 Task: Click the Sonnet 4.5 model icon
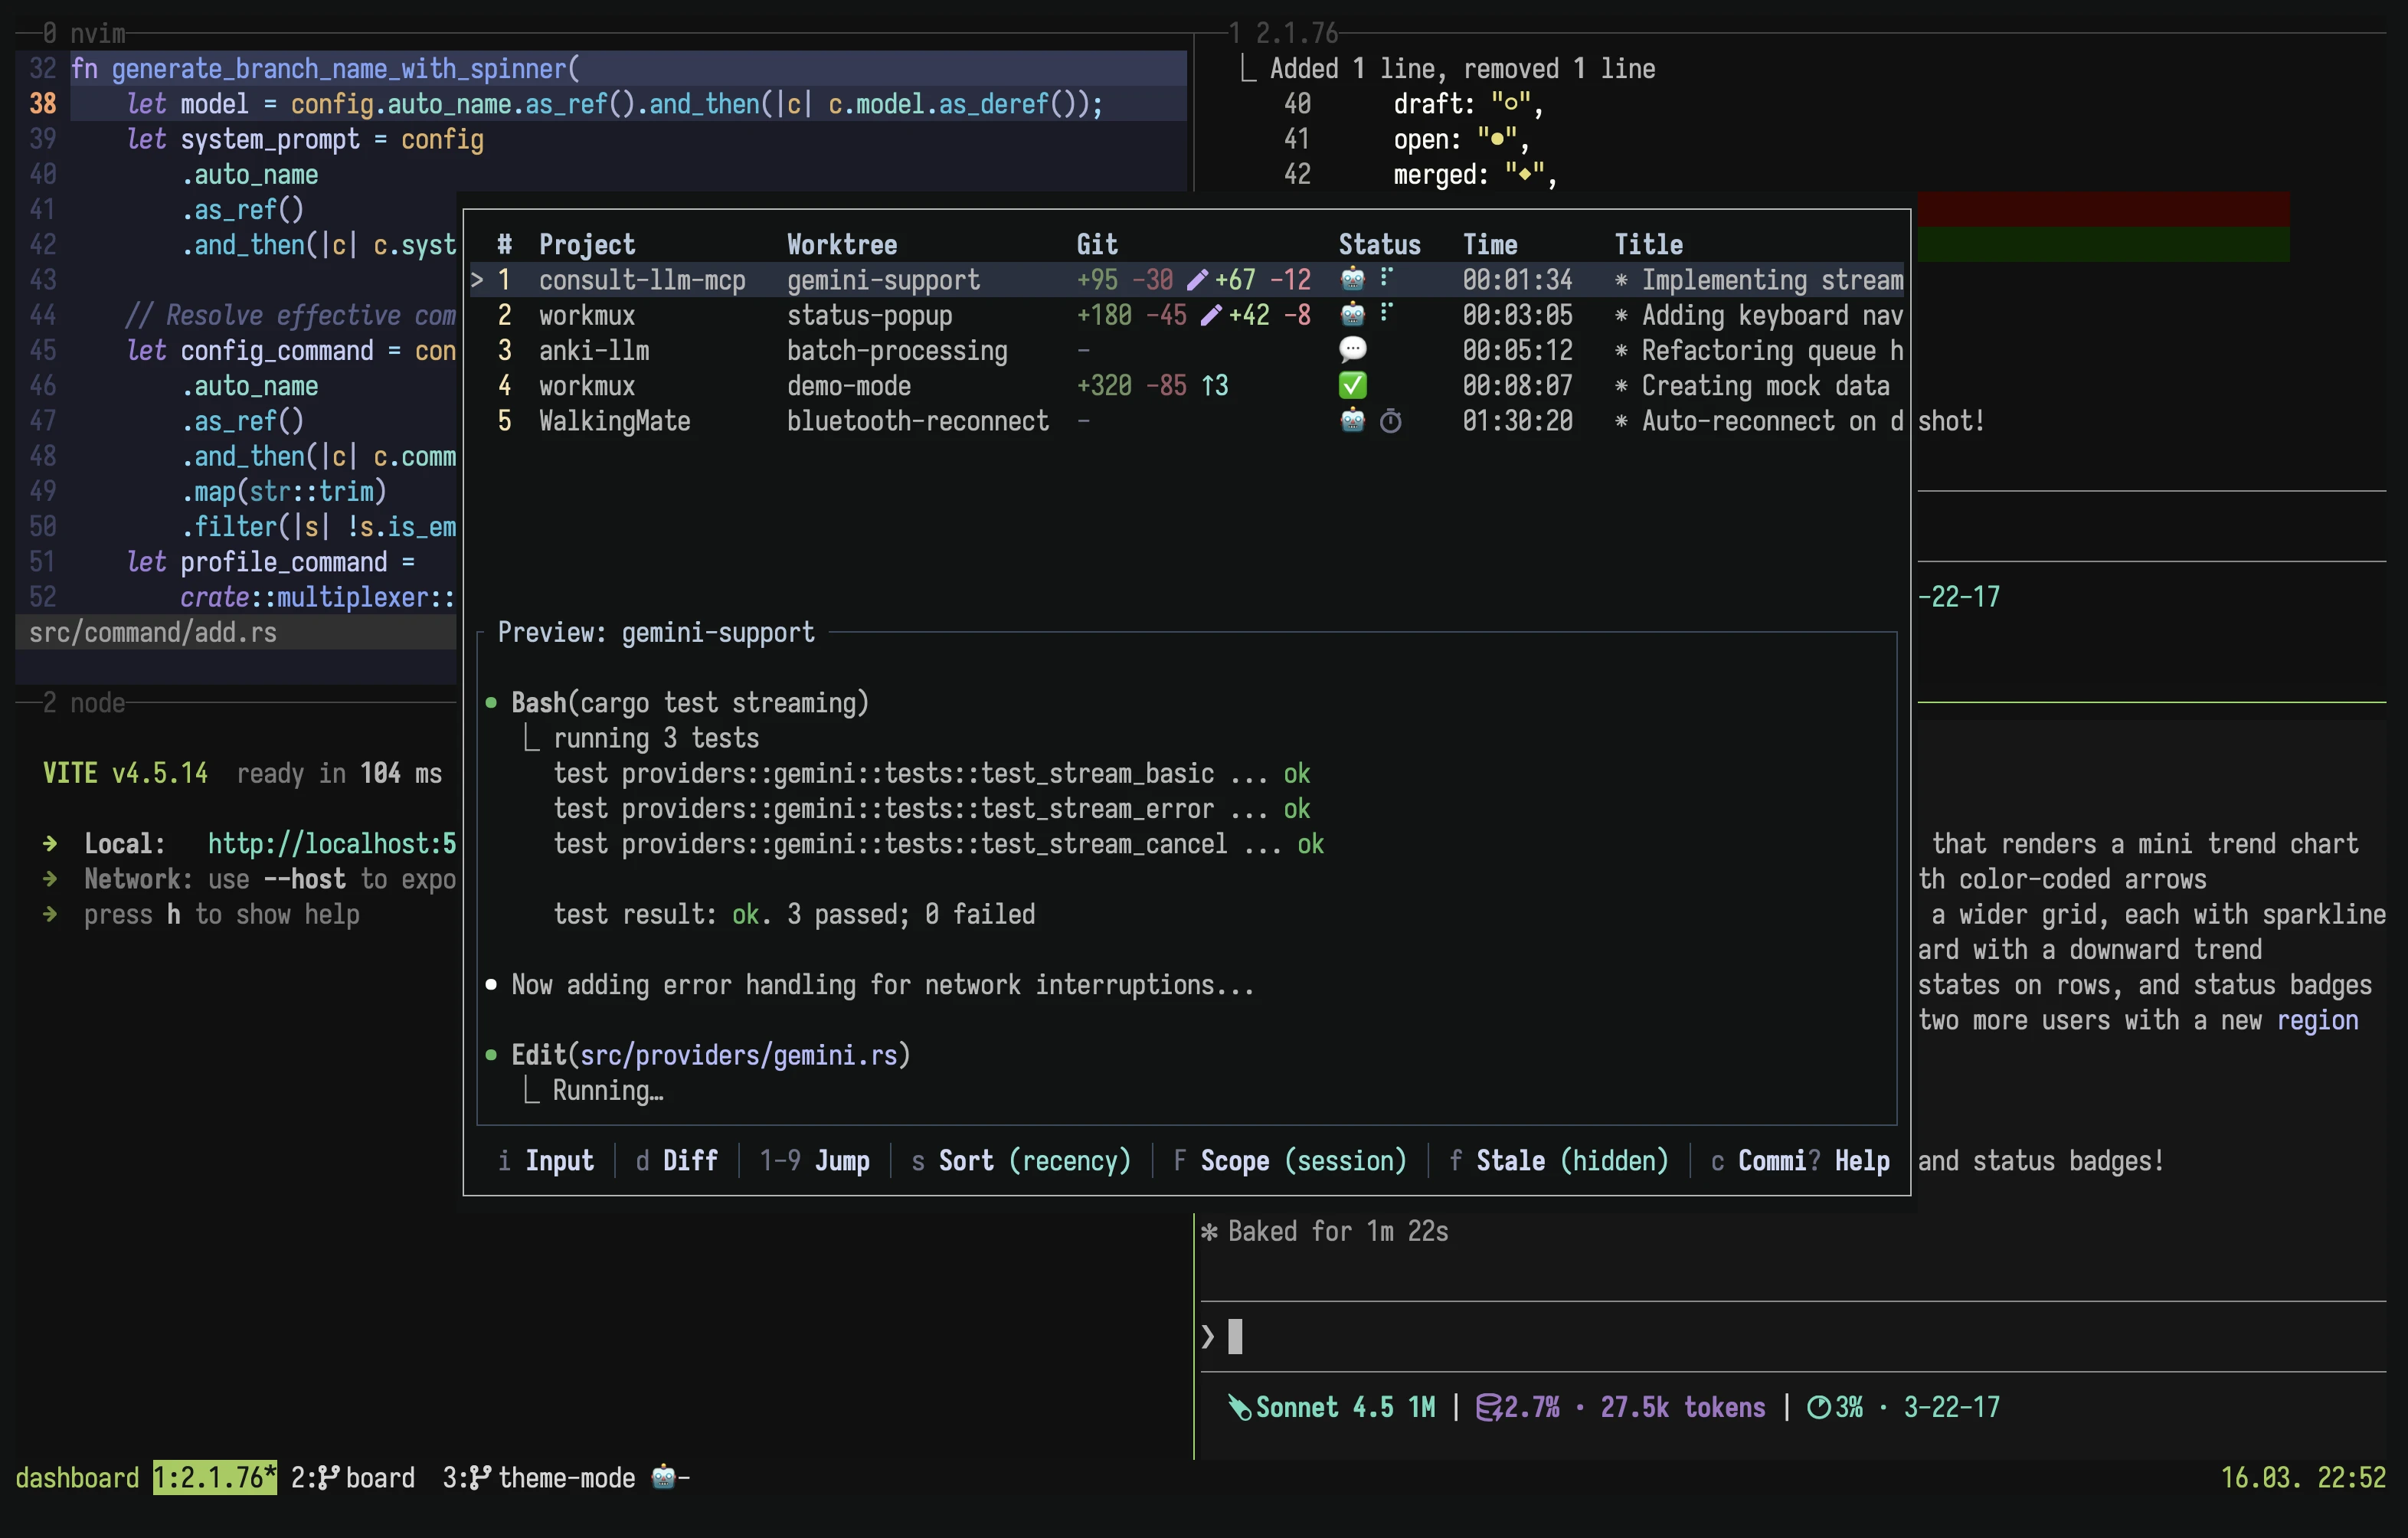[x=1239, y=1407]
